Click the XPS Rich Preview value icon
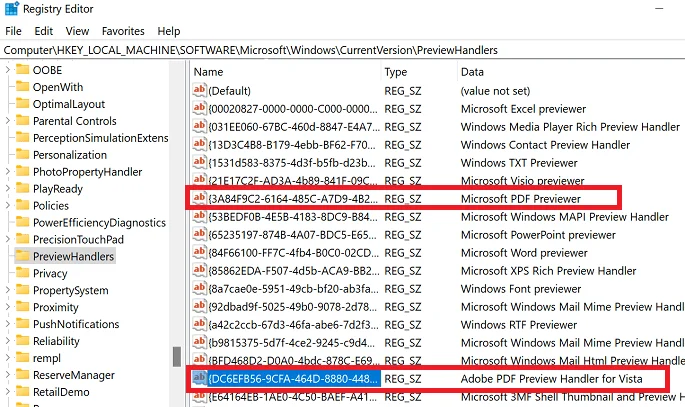Image resolution: width=685 pixels, height=407 pixels. (199, 270)
